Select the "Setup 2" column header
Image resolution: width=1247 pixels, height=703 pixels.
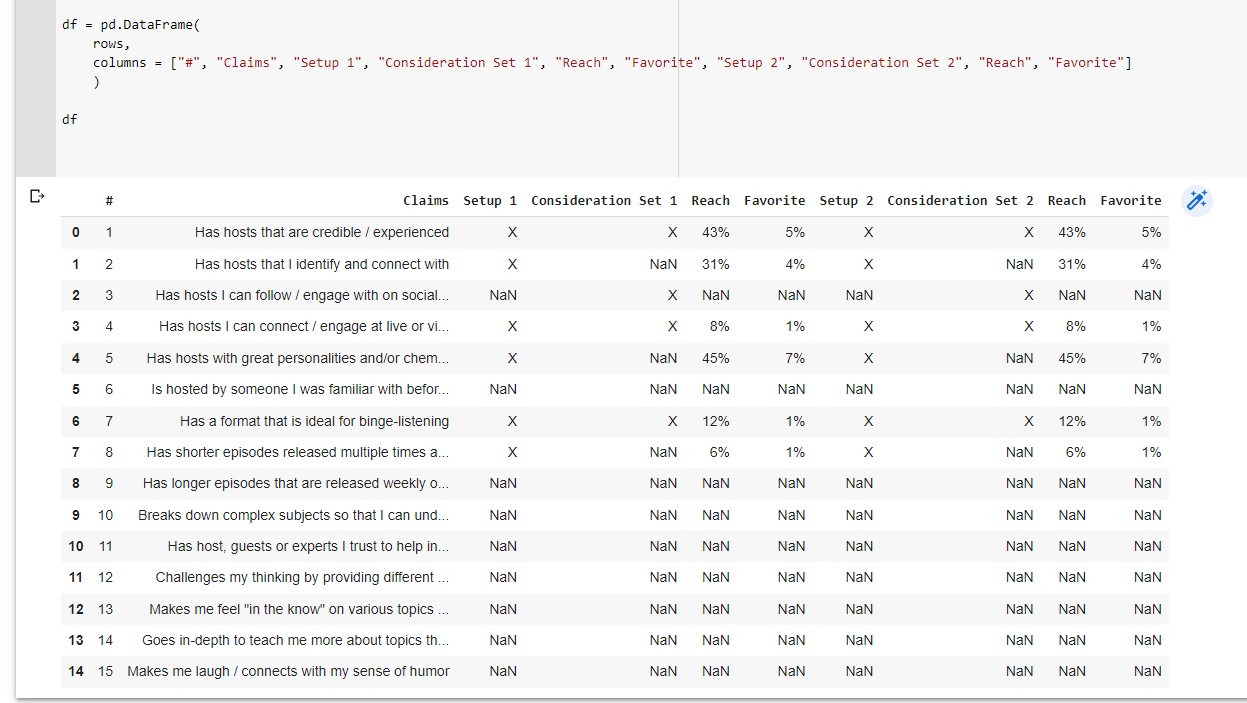click(x=846, y=200)
